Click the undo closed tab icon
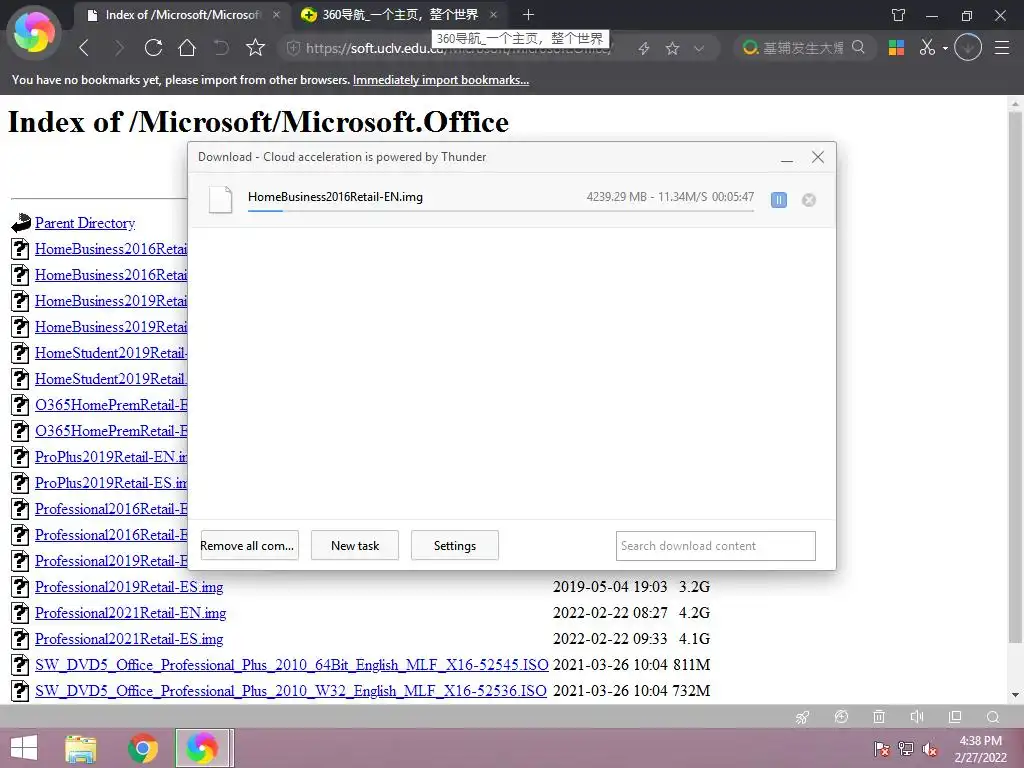1024x768 pixels. coord(221,48)
